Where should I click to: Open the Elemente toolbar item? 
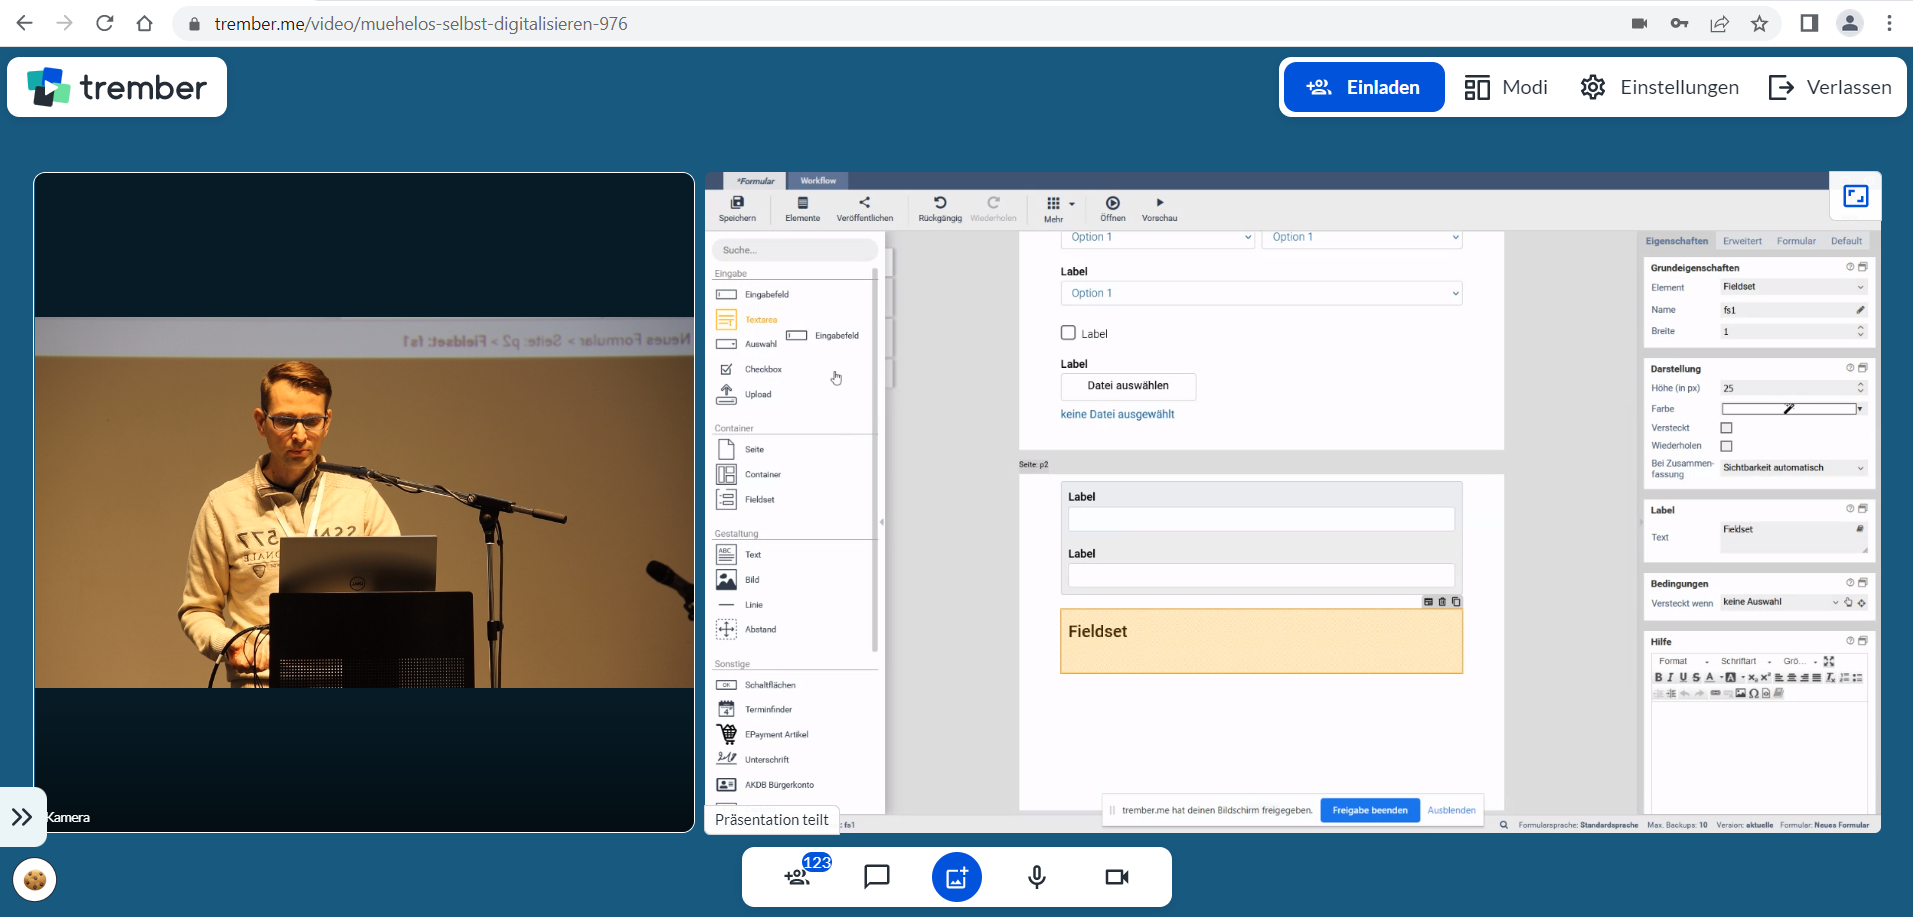pos(802,209)
